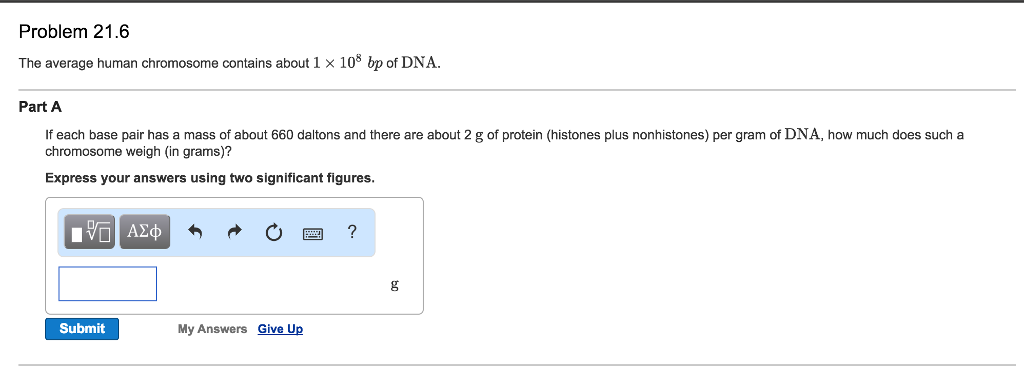Submit the answer
1024x370 pixels.
click(x=82, y=329)
